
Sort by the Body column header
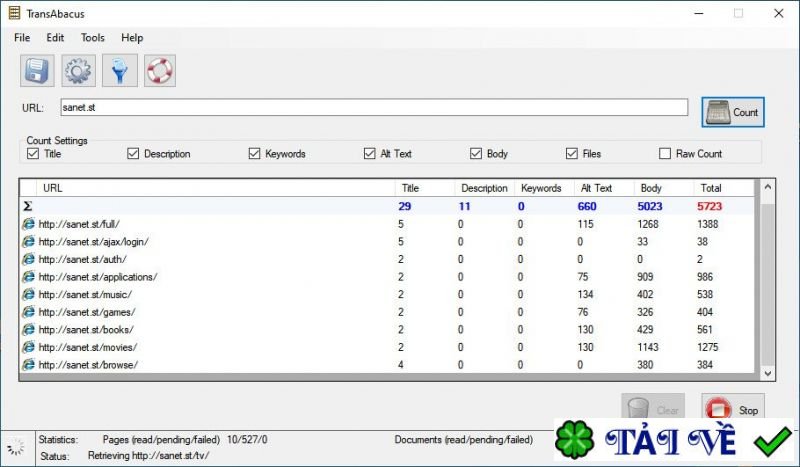[x=664, y=188]
